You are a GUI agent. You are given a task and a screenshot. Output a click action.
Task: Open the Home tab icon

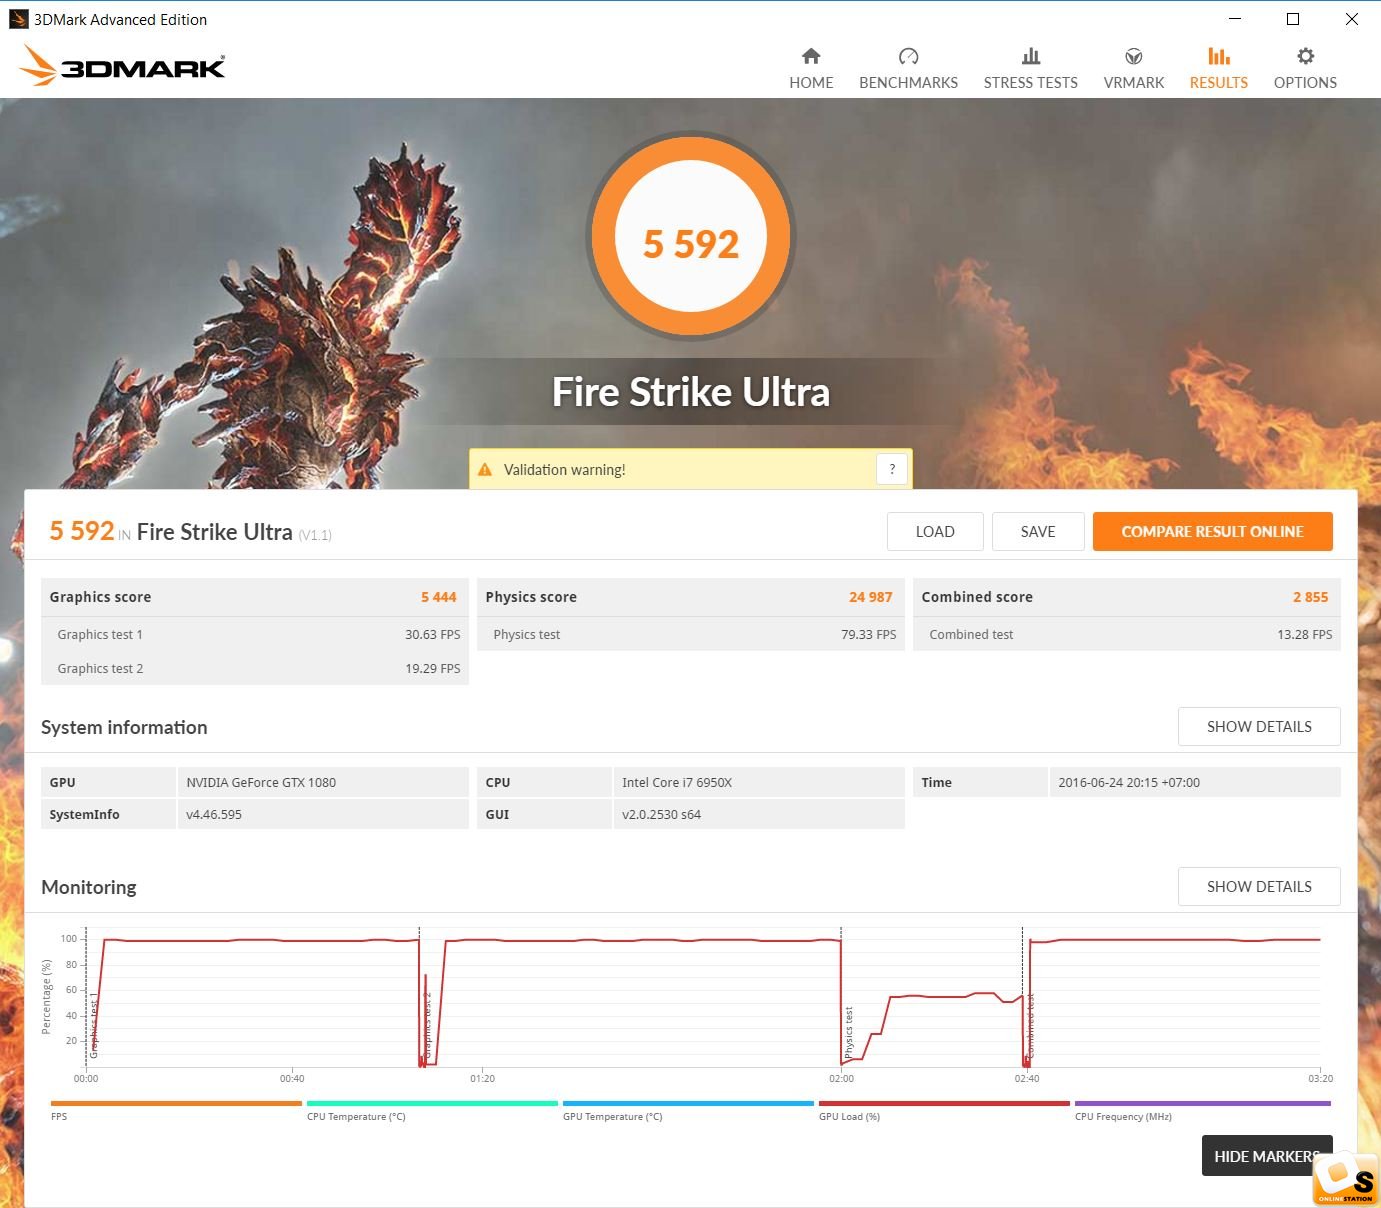point(811,56)
